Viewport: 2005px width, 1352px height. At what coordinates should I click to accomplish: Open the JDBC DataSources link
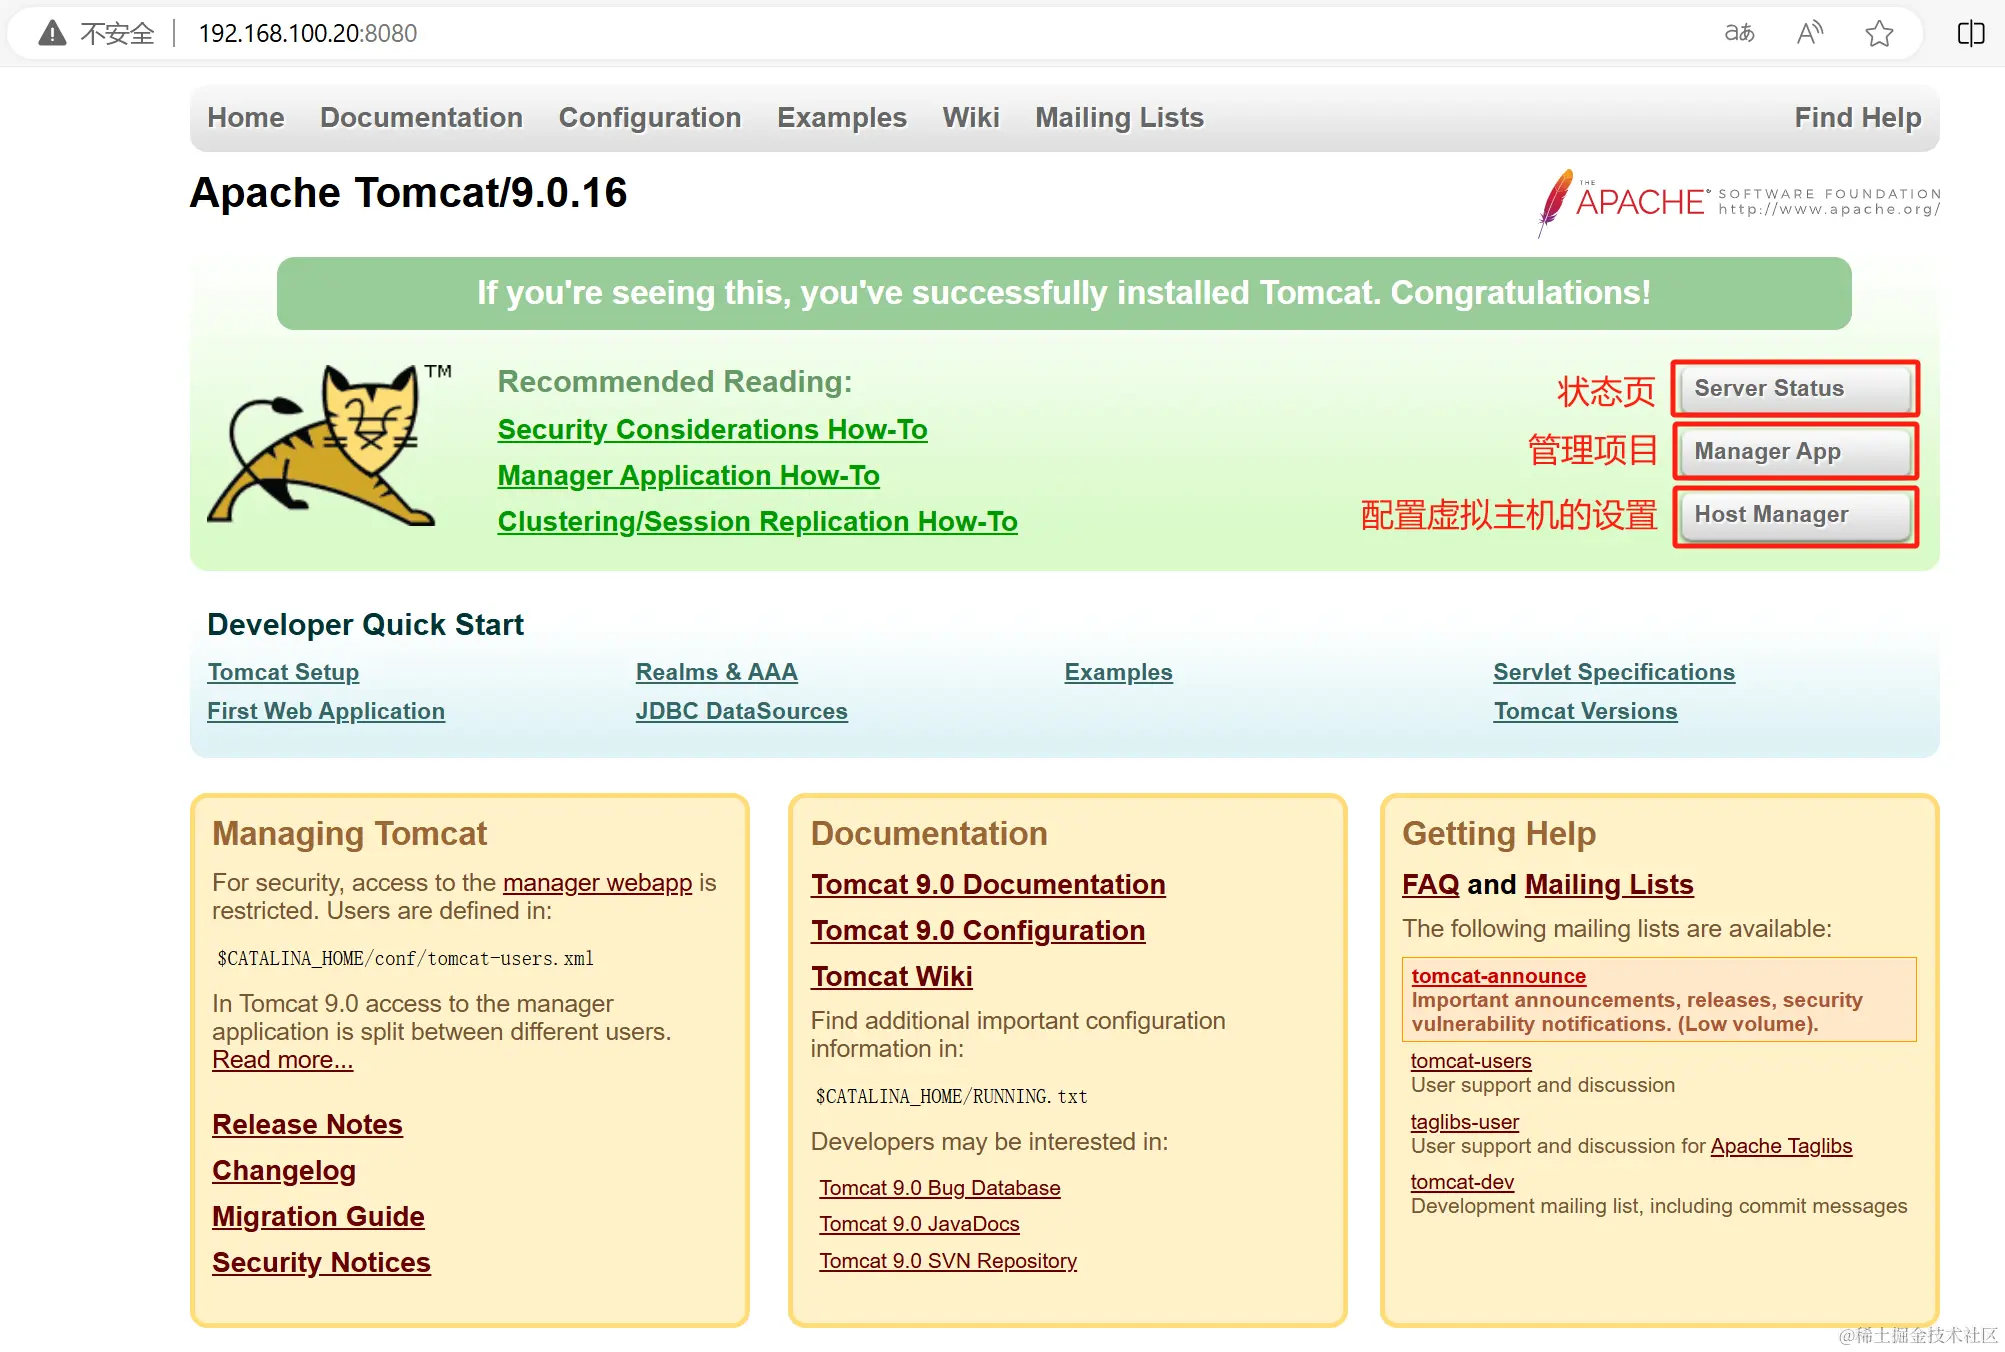742,711
